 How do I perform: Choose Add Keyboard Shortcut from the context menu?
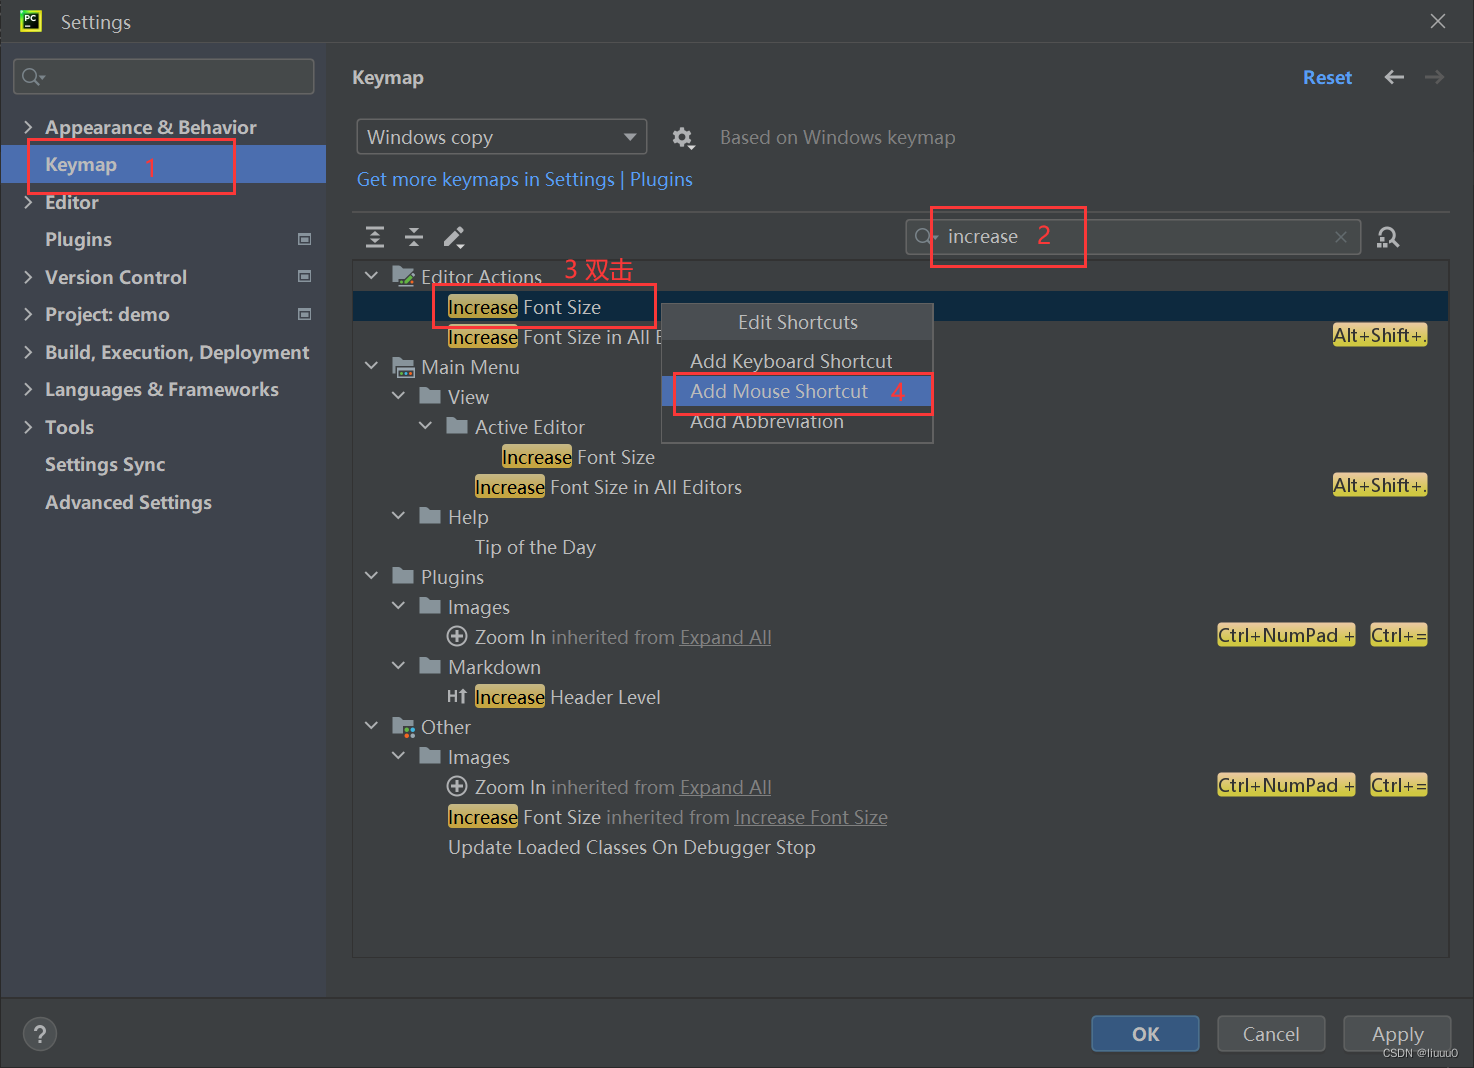point(792,360)
